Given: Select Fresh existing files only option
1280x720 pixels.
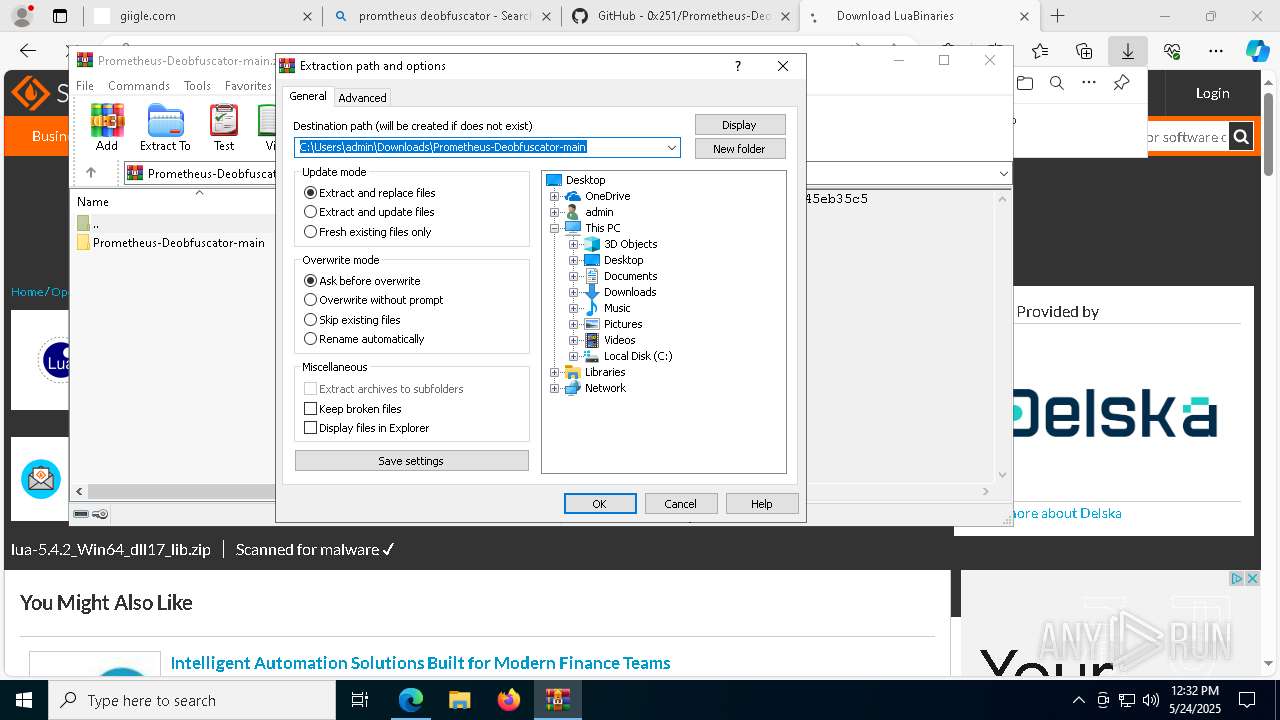Looking at the screenshot, I should pyautogui.click(x=368, y=232).
